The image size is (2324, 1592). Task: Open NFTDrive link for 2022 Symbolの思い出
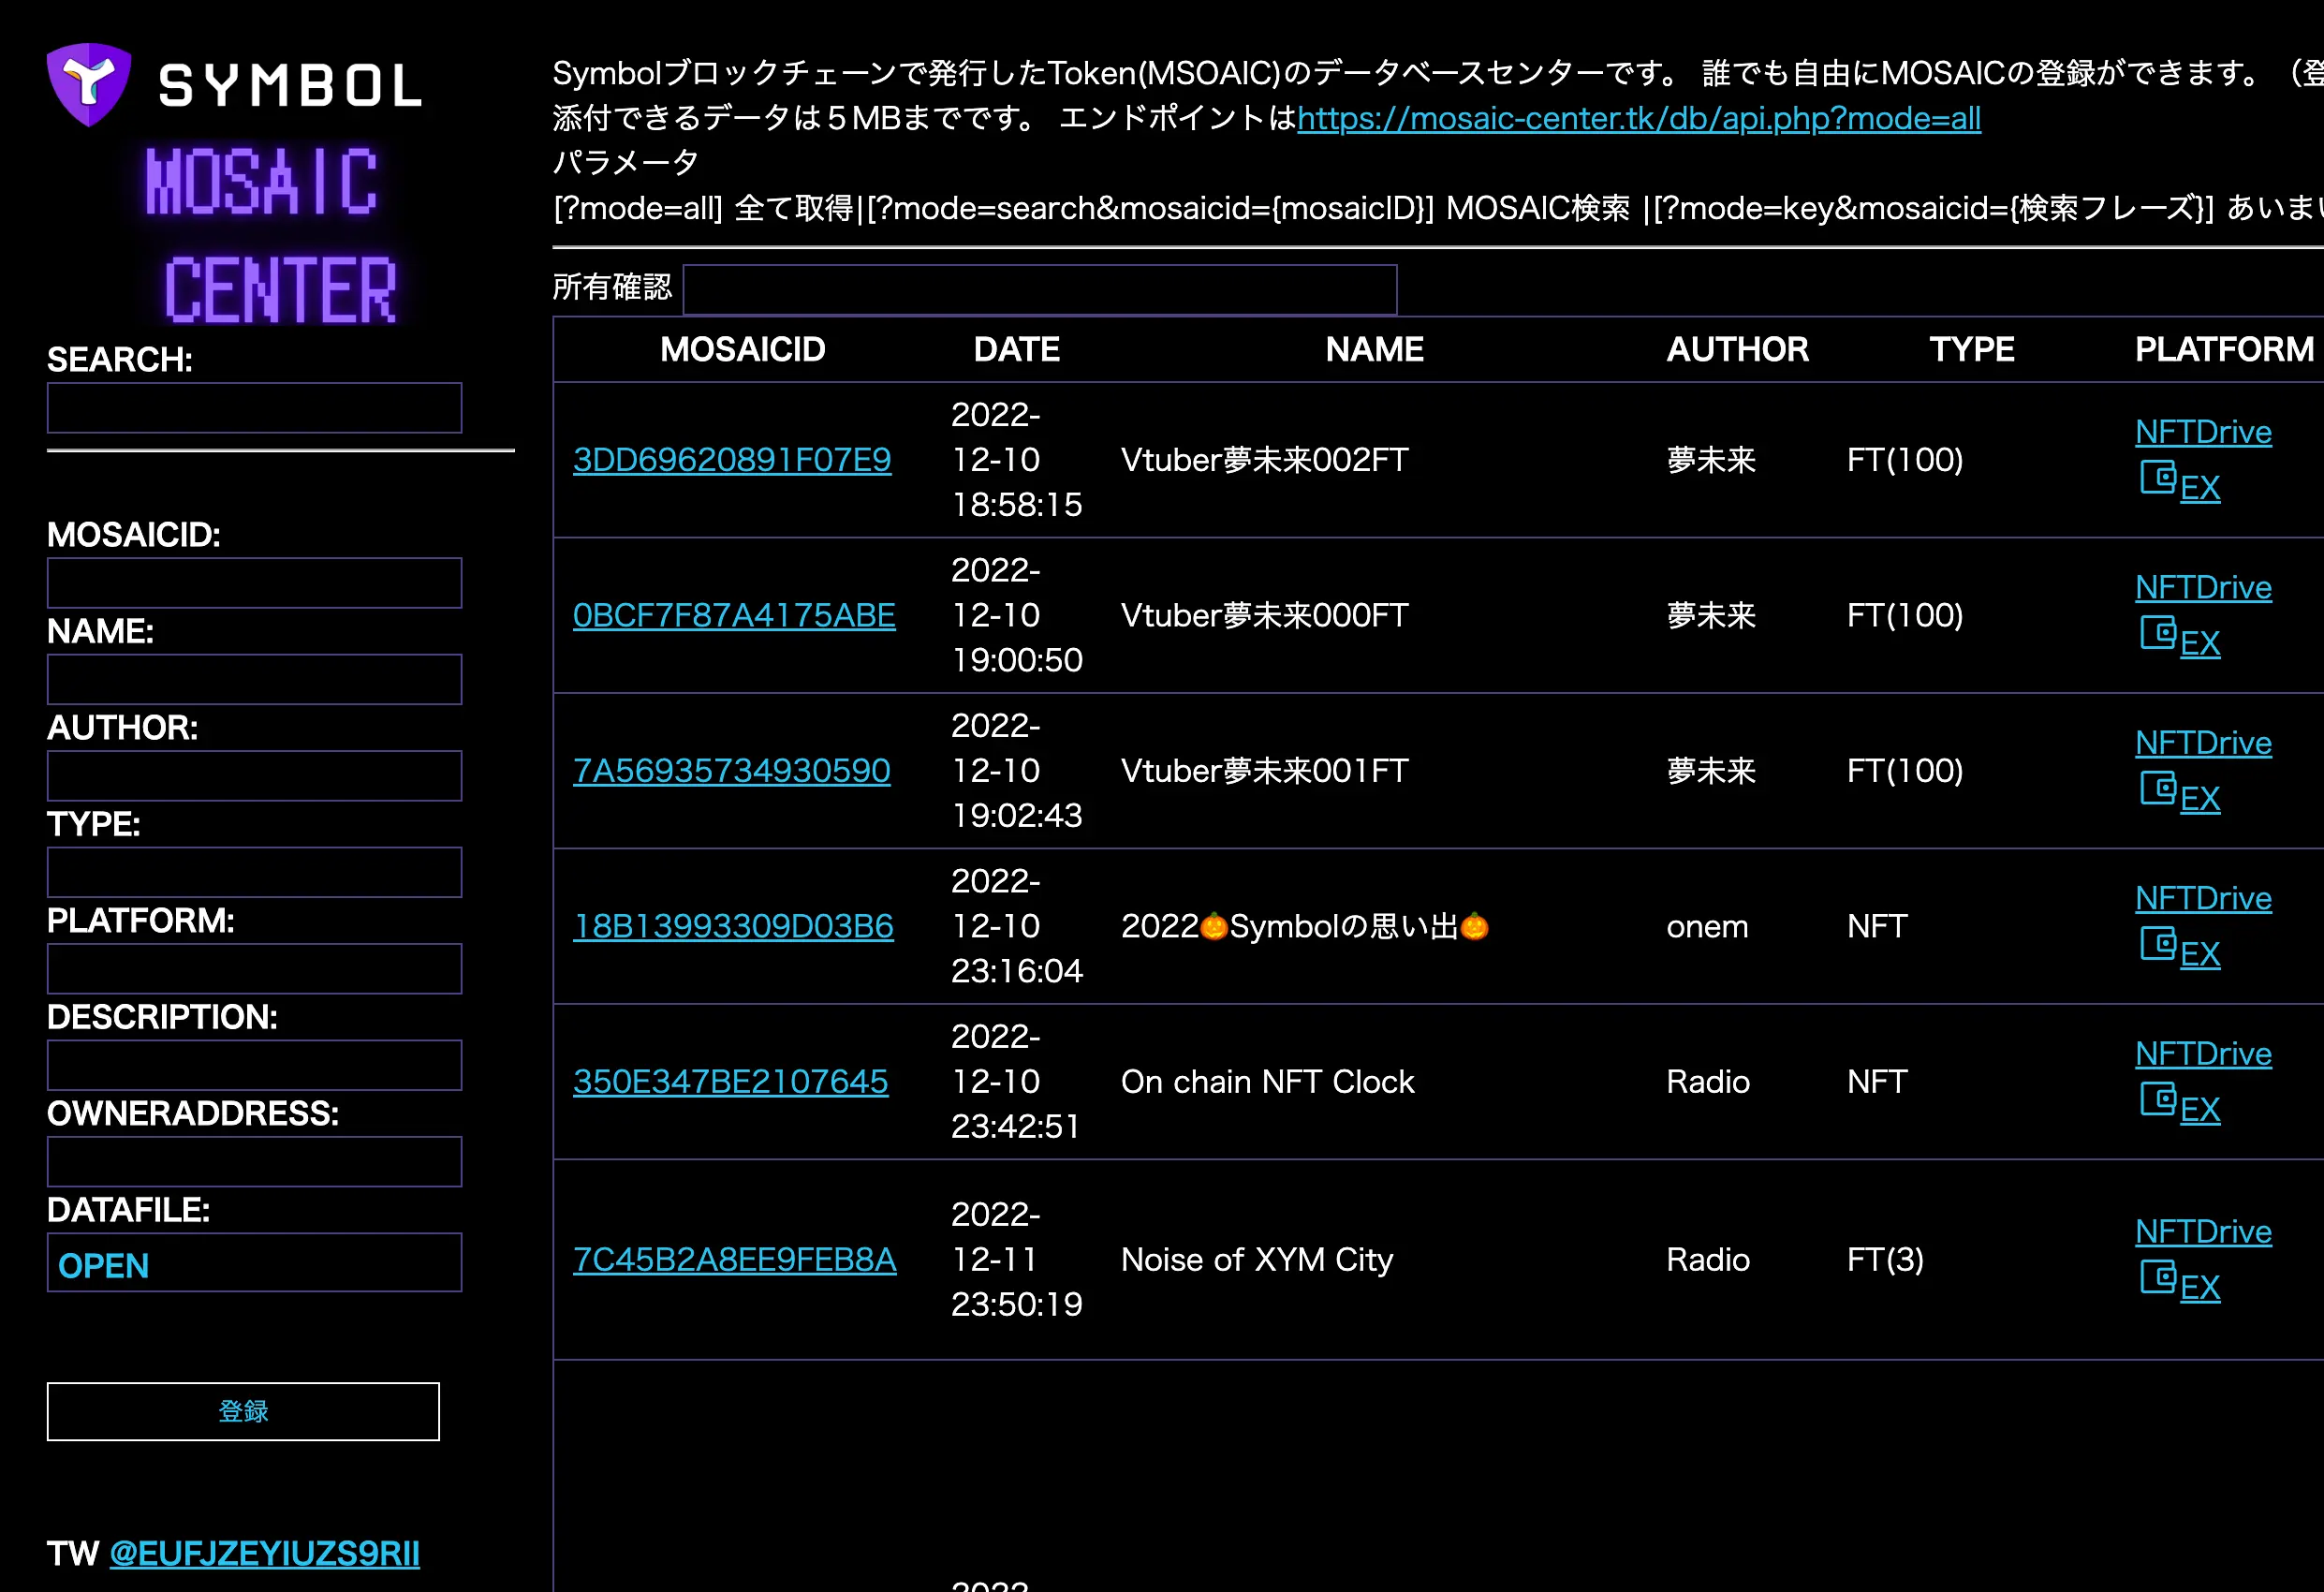2203,898
